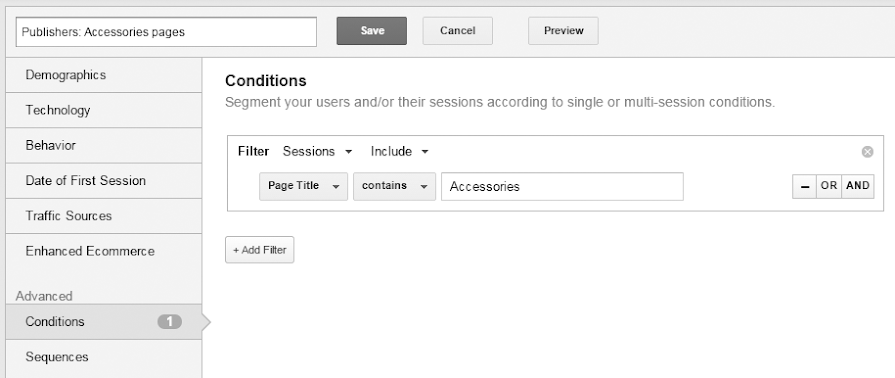The width and height of the screenshot is (895, 378).
Task: Open the Sessions scope dropdown
Action: [x=317, y=152]
